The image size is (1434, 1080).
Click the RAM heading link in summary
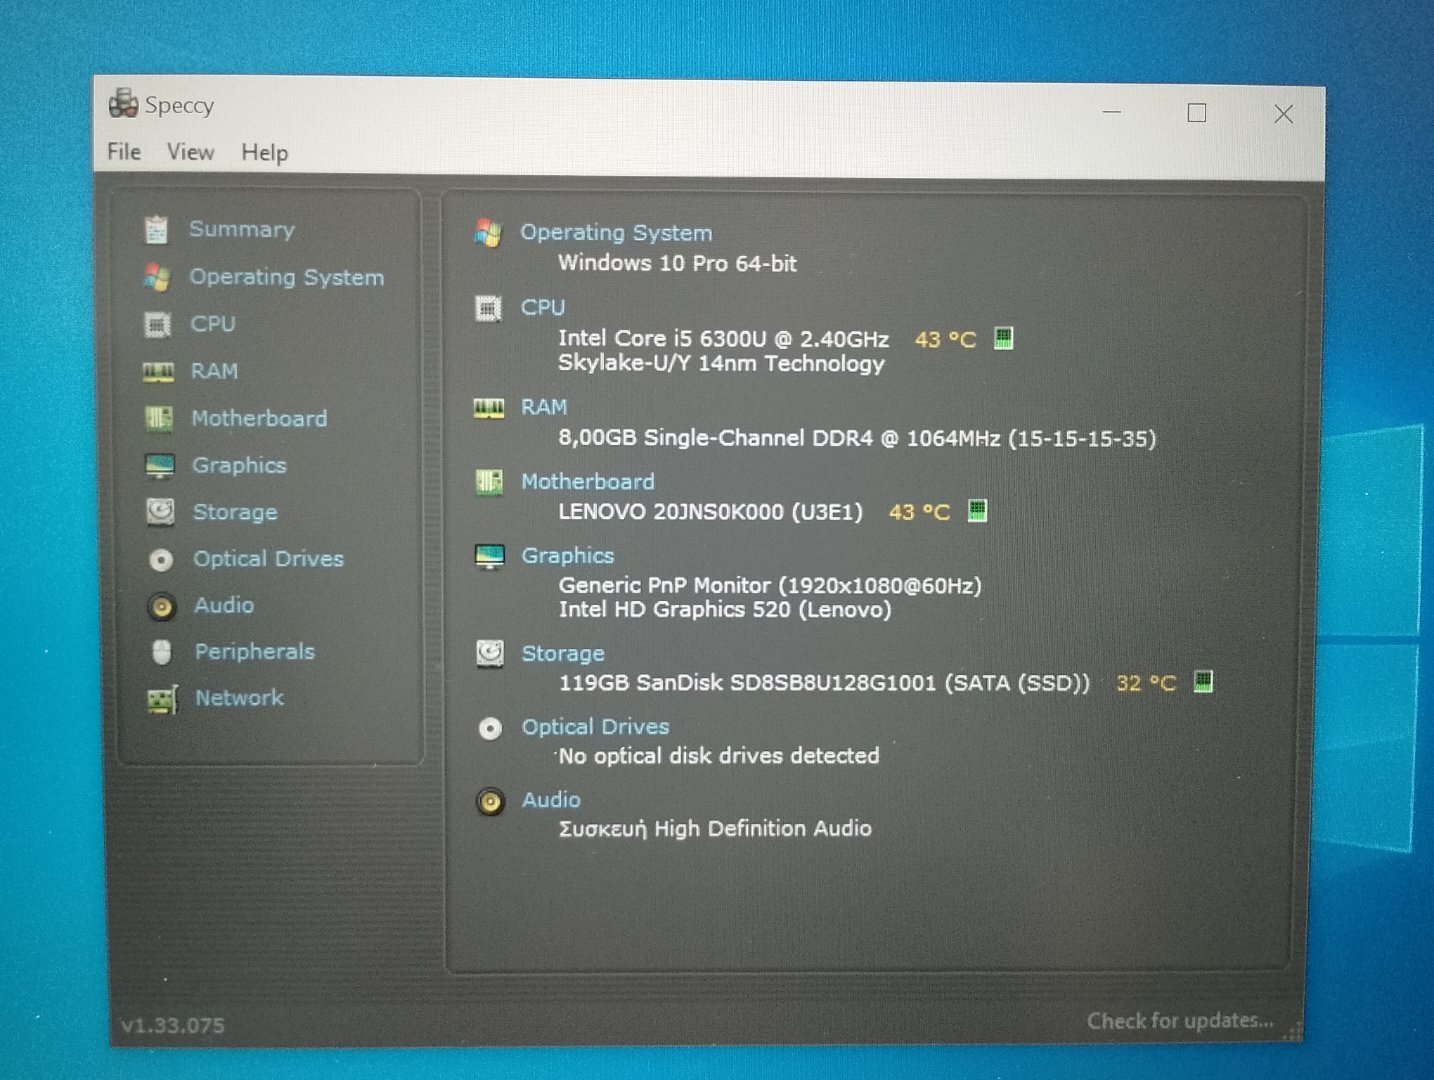pos(544,407)
